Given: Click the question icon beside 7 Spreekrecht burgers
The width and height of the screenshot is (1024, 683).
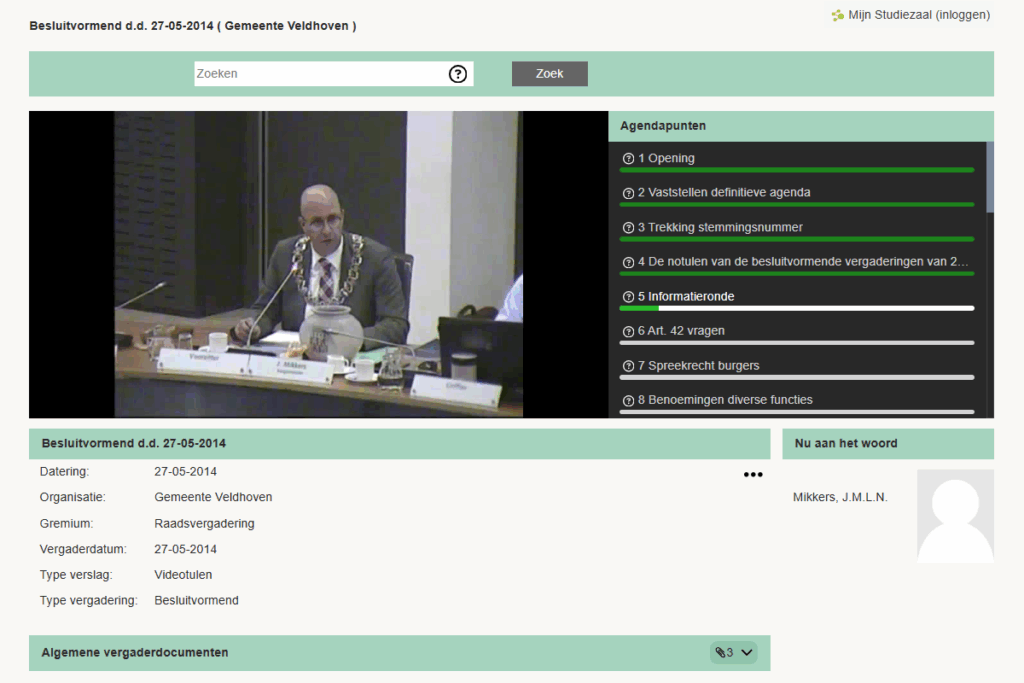Looking at the screenshot, I should (x=628, y=366).
